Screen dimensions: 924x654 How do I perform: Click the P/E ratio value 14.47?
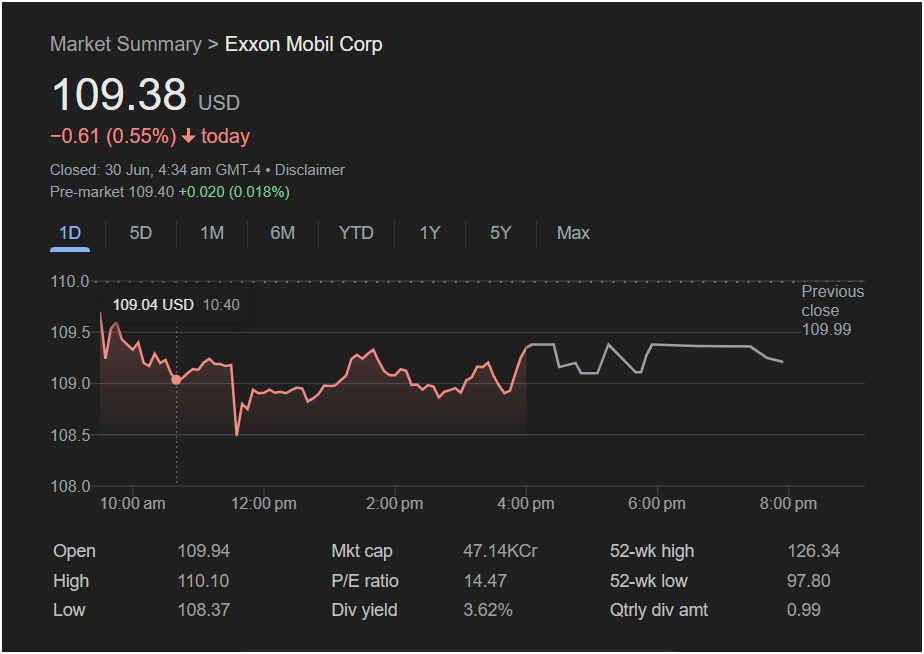point(485,580)
